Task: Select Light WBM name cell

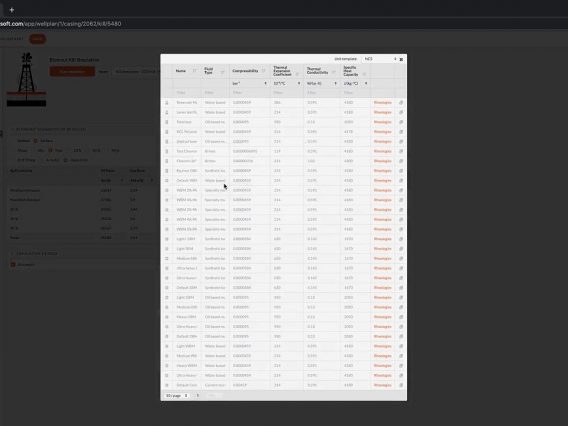Action: coord(186,346)
